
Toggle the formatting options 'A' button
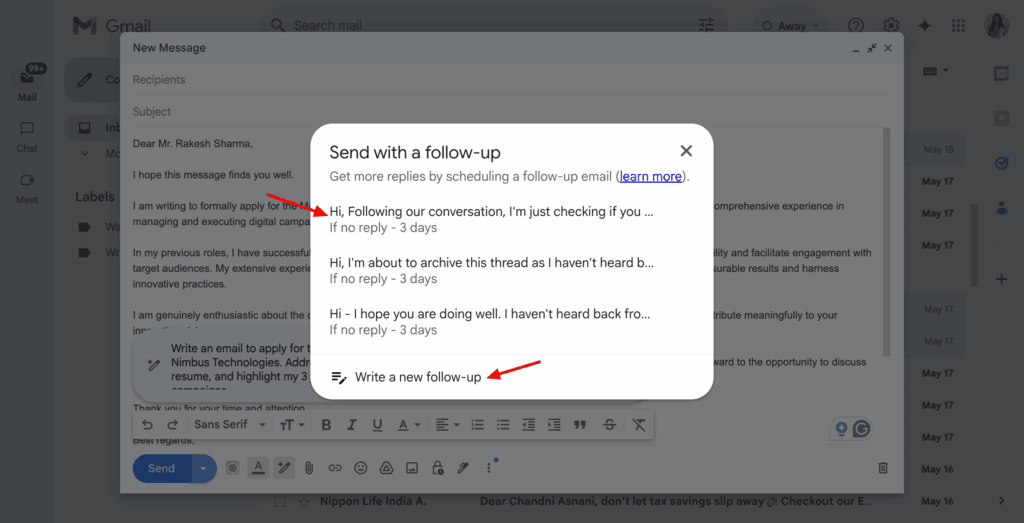click(x=259, y=468)
